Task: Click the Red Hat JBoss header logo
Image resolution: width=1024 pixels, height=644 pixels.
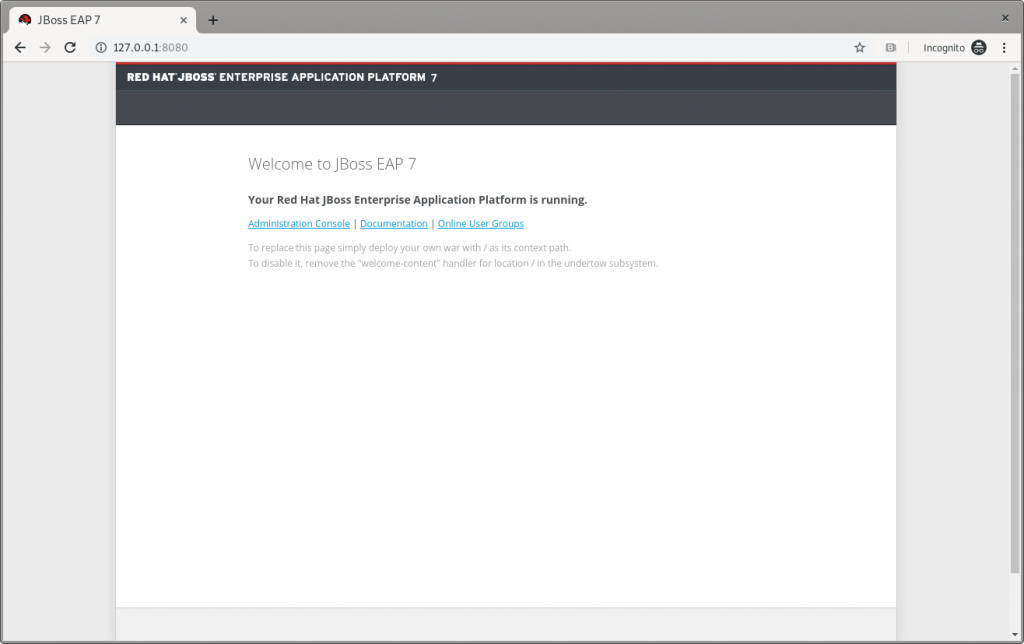Action: coord(281,77)
